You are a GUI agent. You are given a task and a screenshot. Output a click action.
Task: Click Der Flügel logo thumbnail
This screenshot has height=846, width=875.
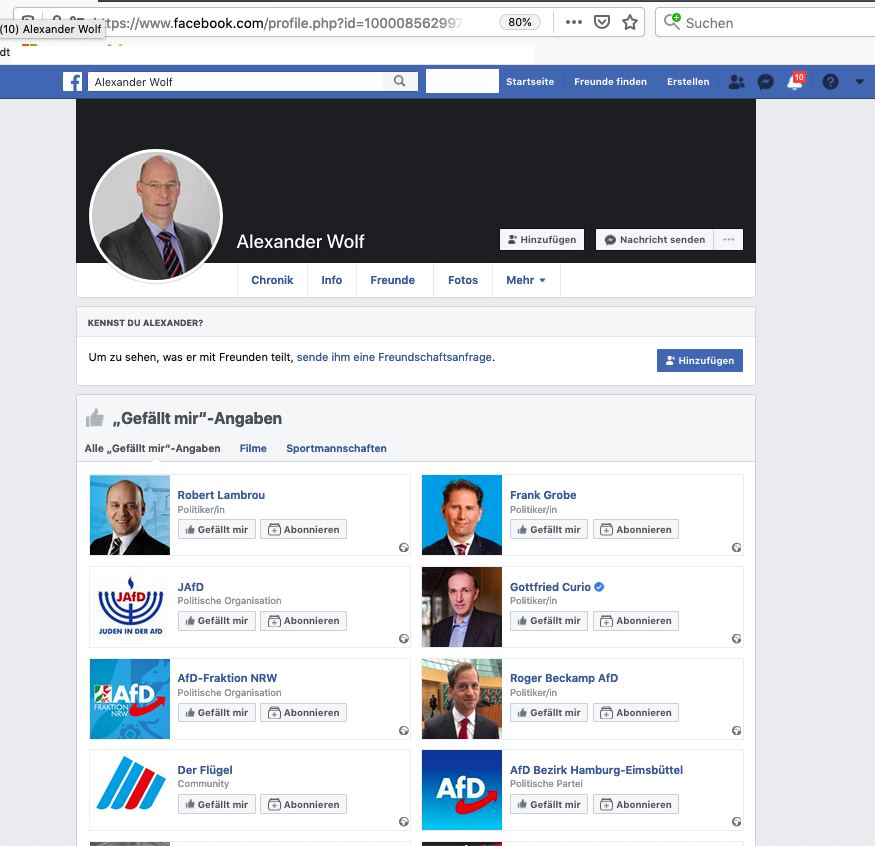tap(129, 790)
